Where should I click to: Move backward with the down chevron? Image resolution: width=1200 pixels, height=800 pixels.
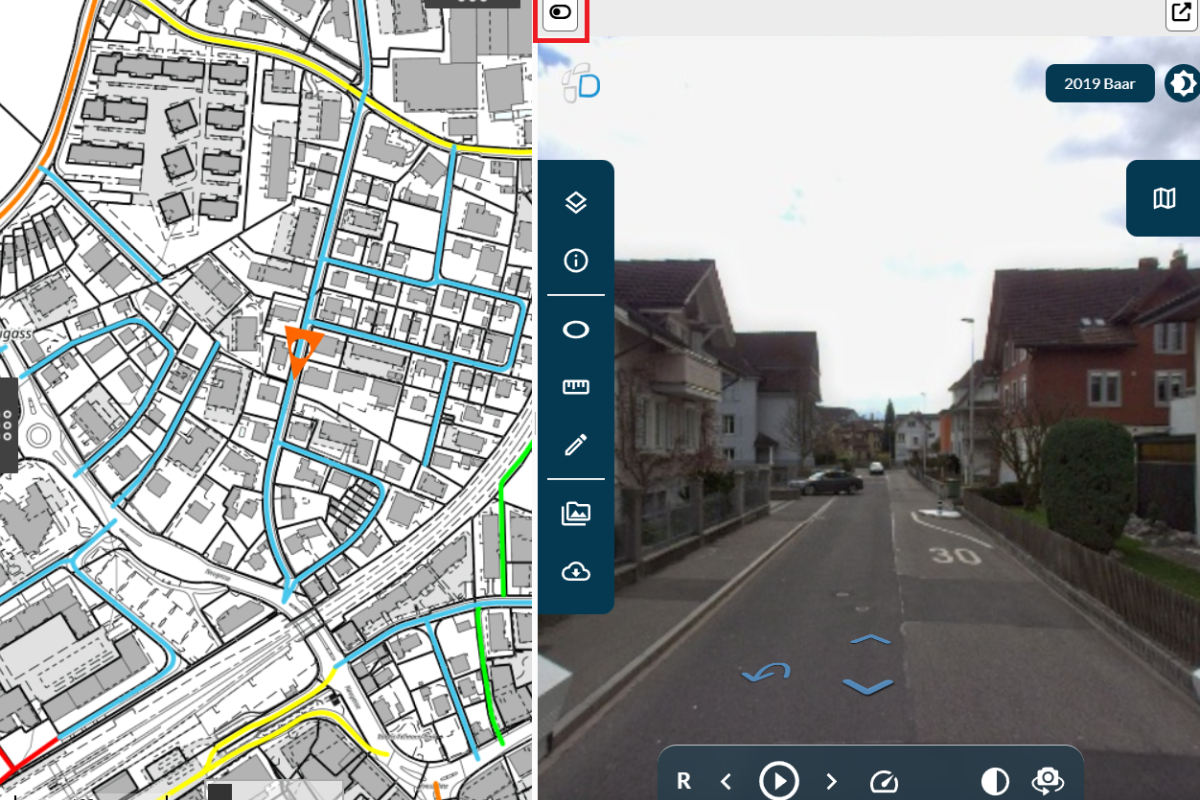(x=867, y=686)
